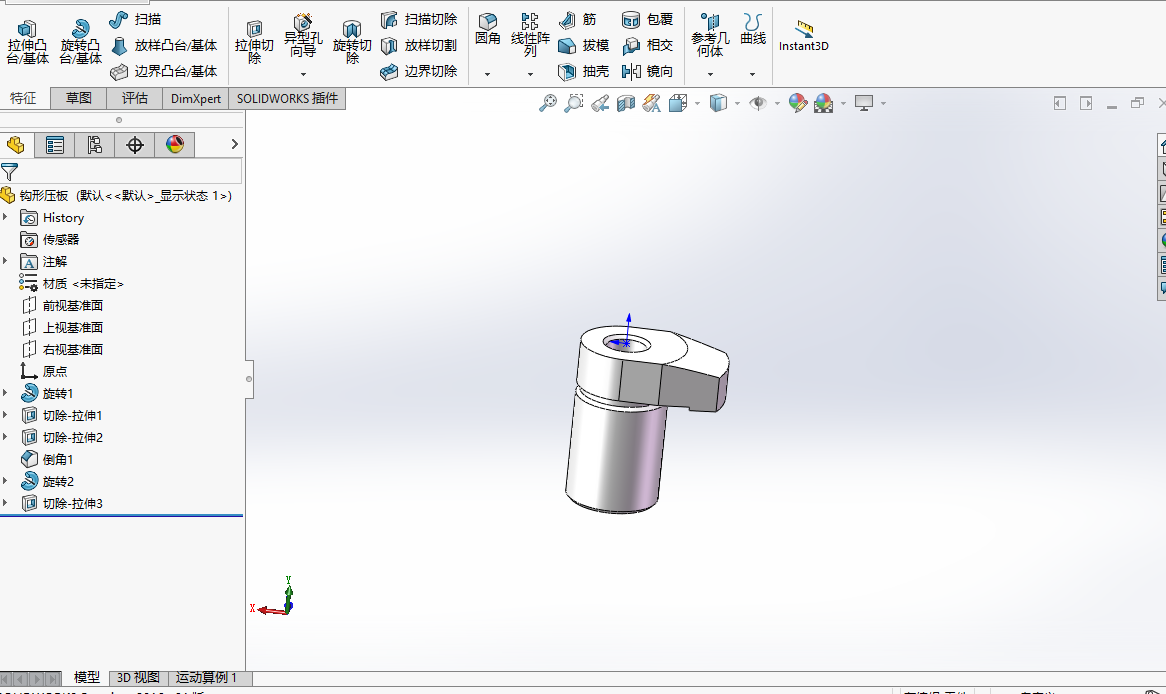Switch to the SOLIDWORKS 插件 tab

click(287, 98)
